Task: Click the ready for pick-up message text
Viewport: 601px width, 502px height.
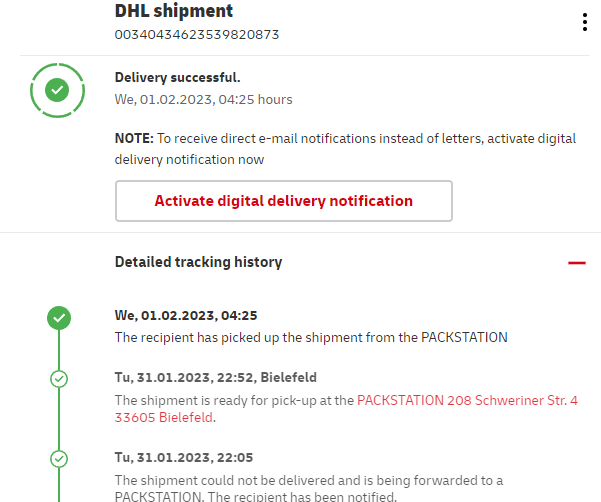Action: 235,400
